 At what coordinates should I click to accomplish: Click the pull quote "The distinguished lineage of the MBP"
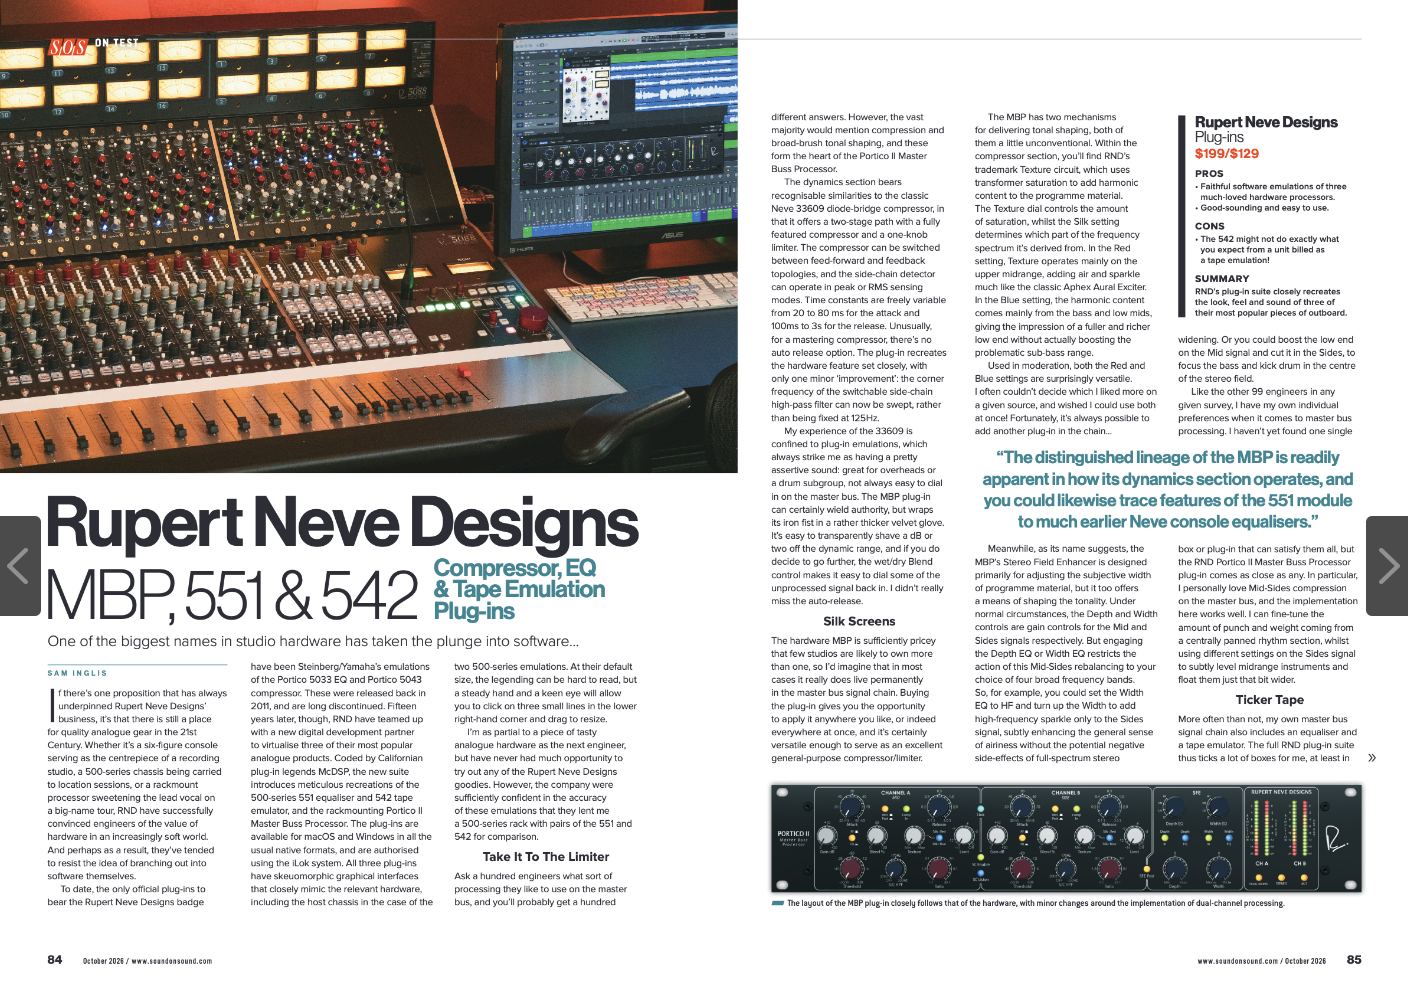1168,489
